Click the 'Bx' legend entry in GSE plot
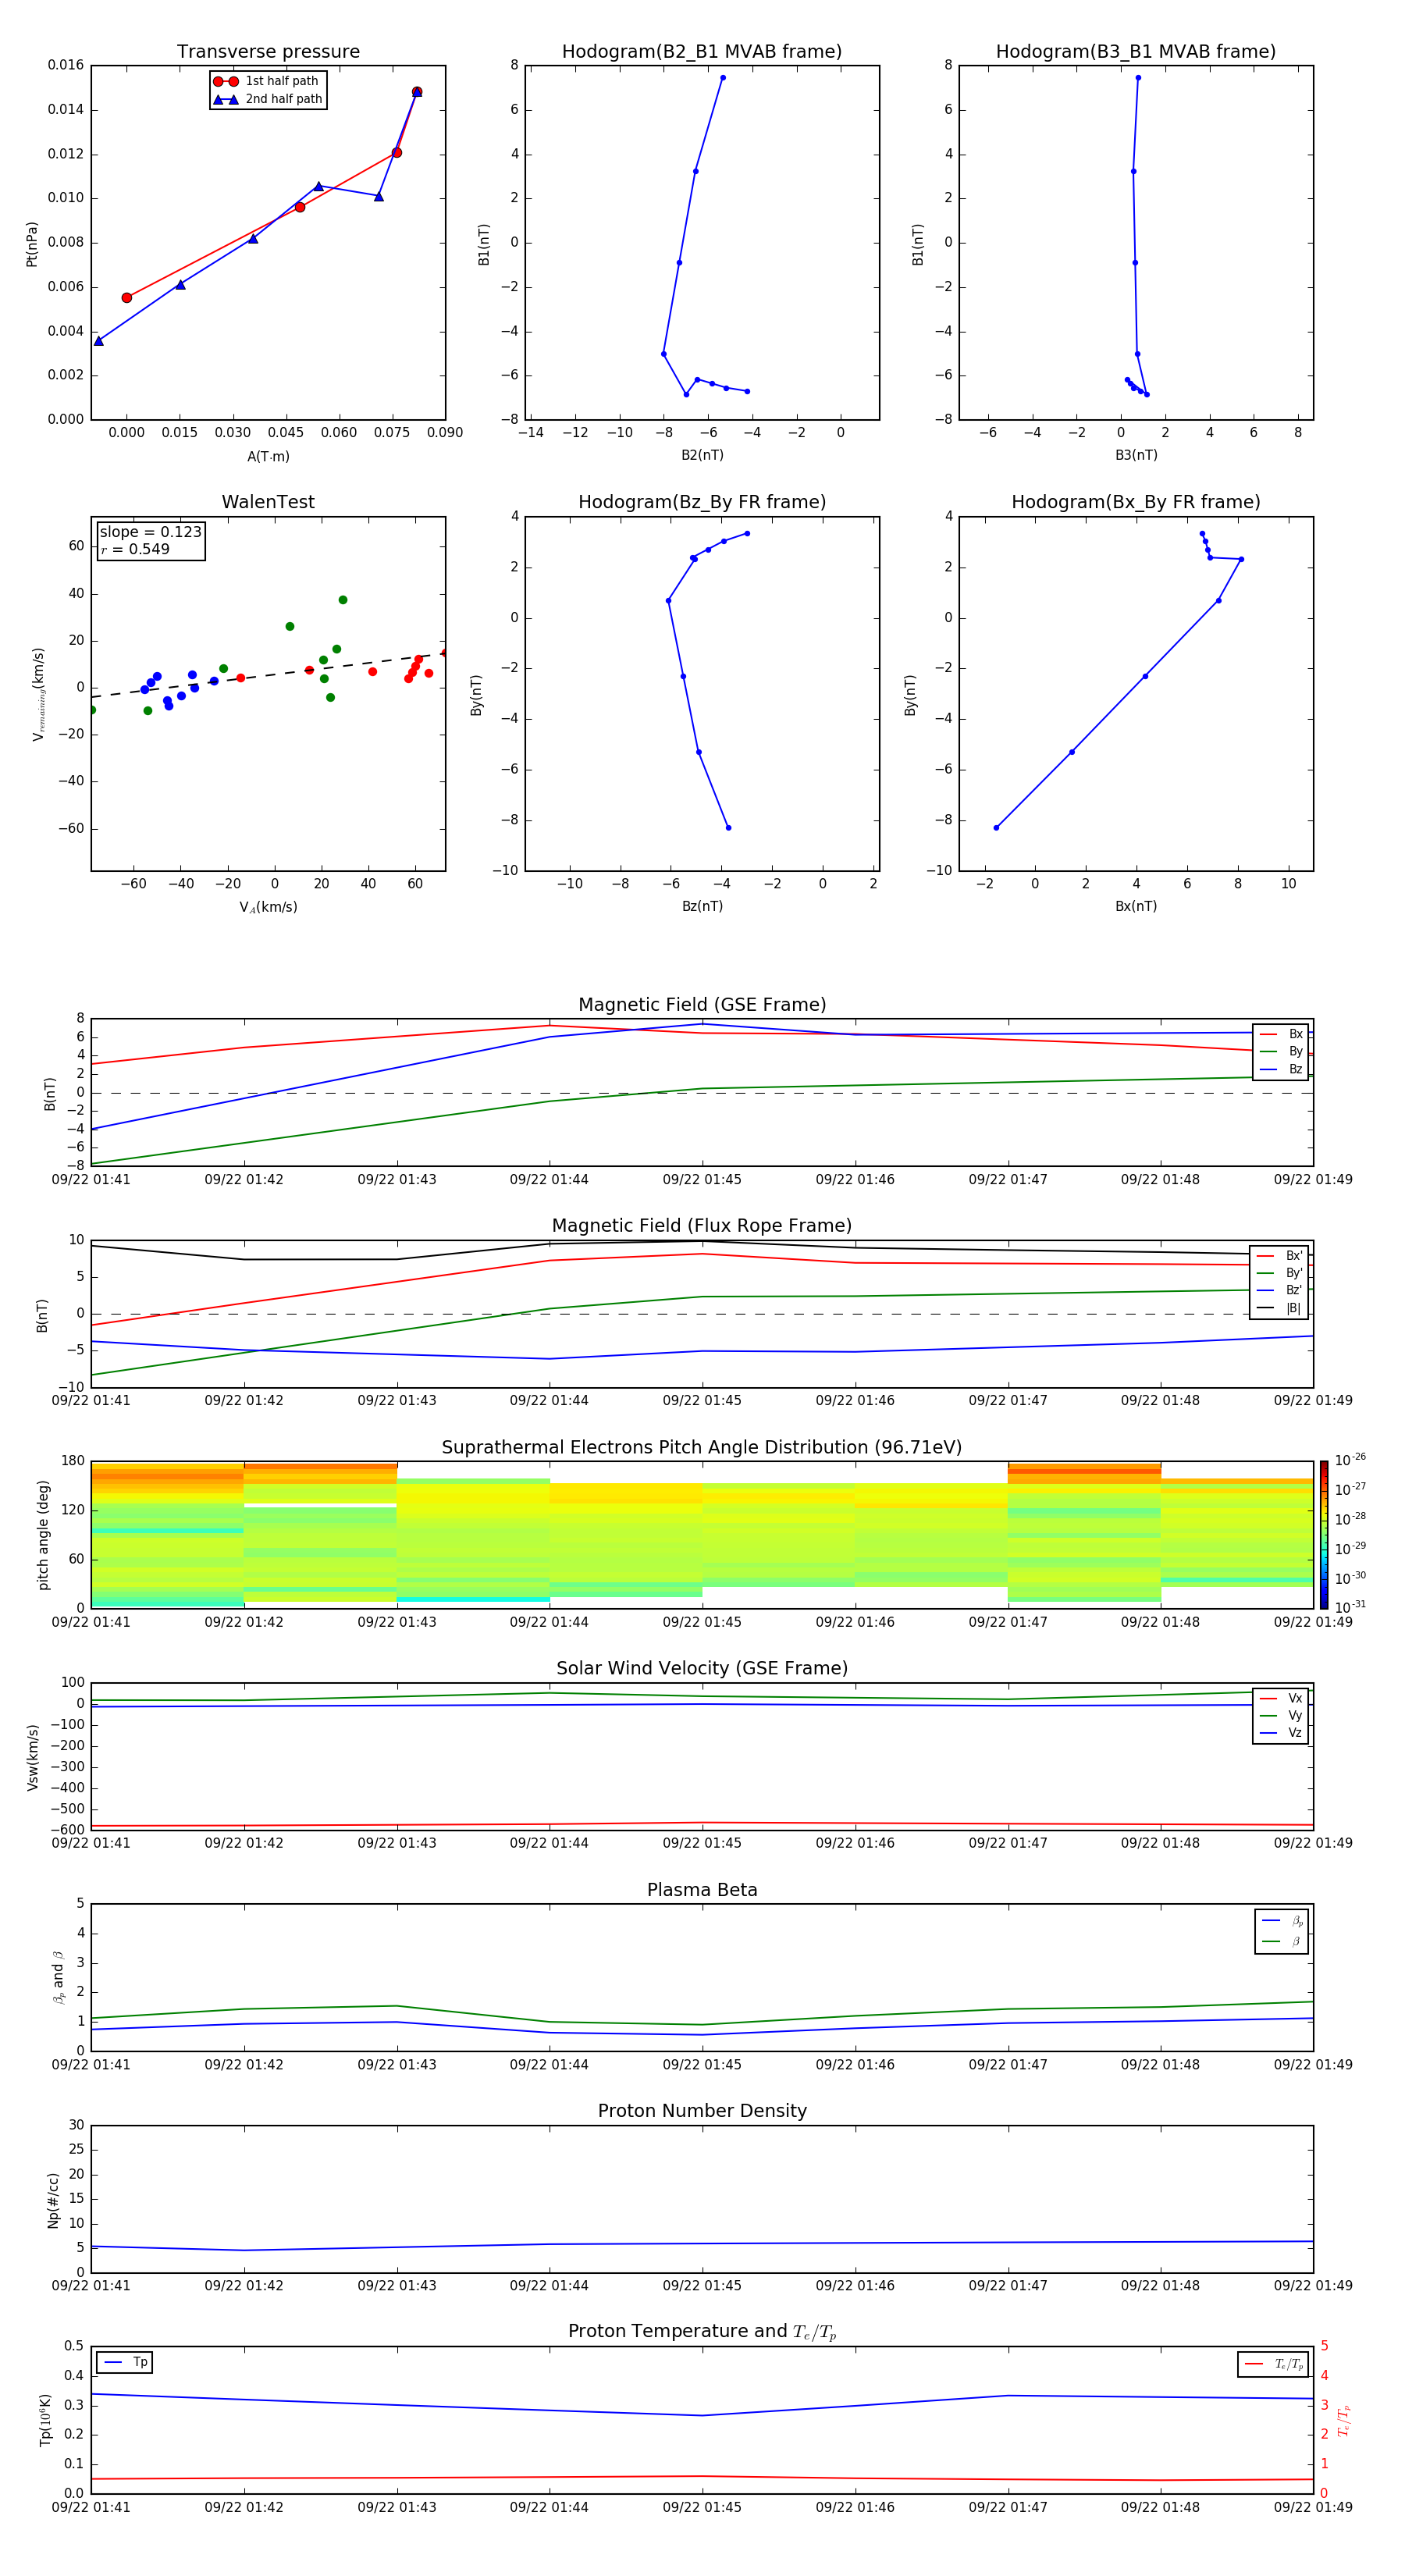Viewport: 1405px width, 2576px height. click(1281, 1034)
